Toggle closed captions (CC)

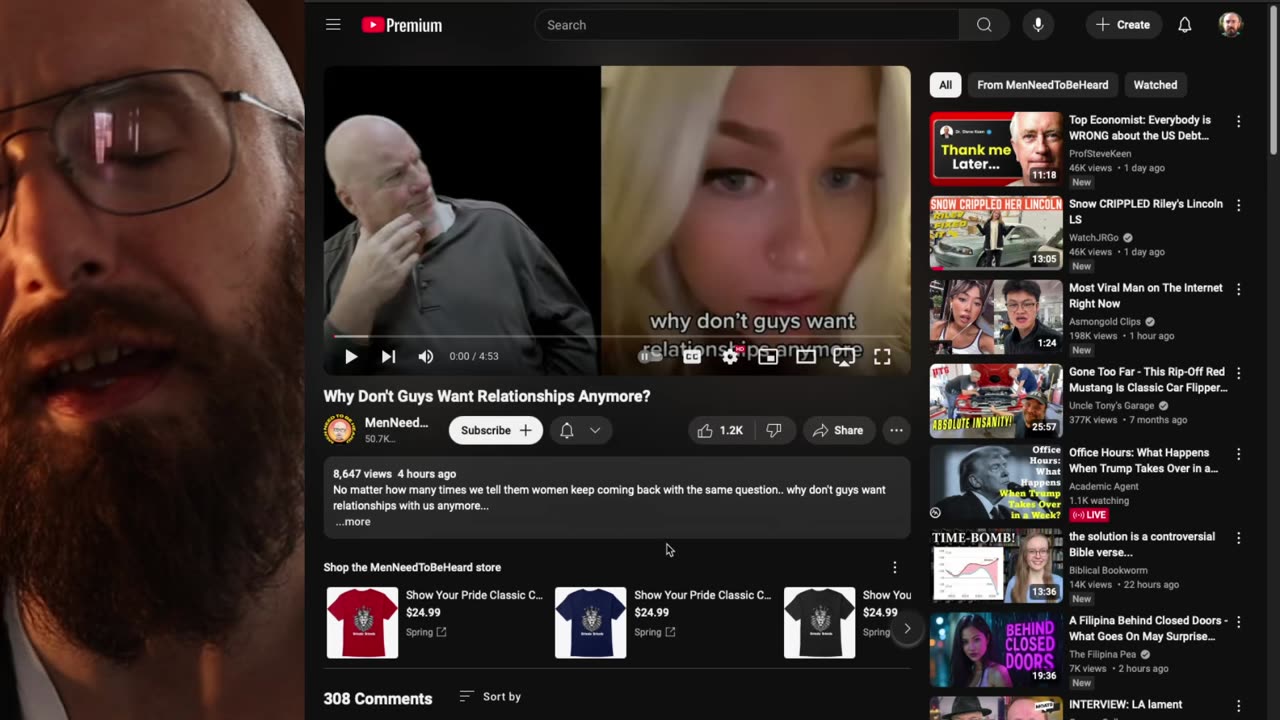[x=691, y=356]
